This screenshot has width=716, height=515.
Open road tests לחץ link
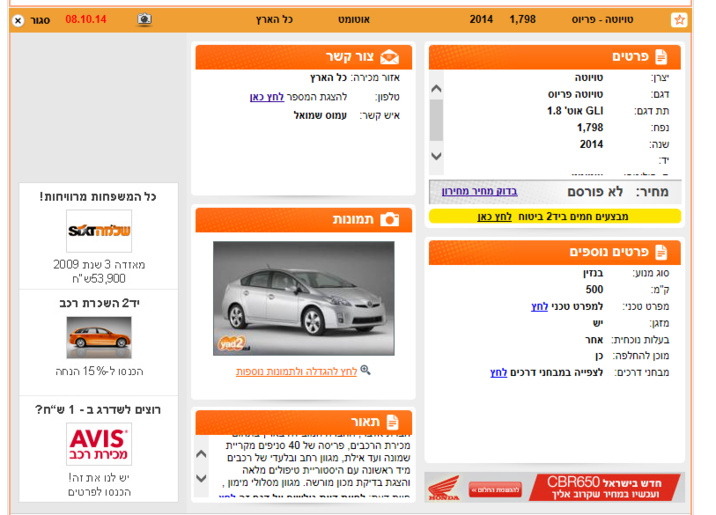498,373
